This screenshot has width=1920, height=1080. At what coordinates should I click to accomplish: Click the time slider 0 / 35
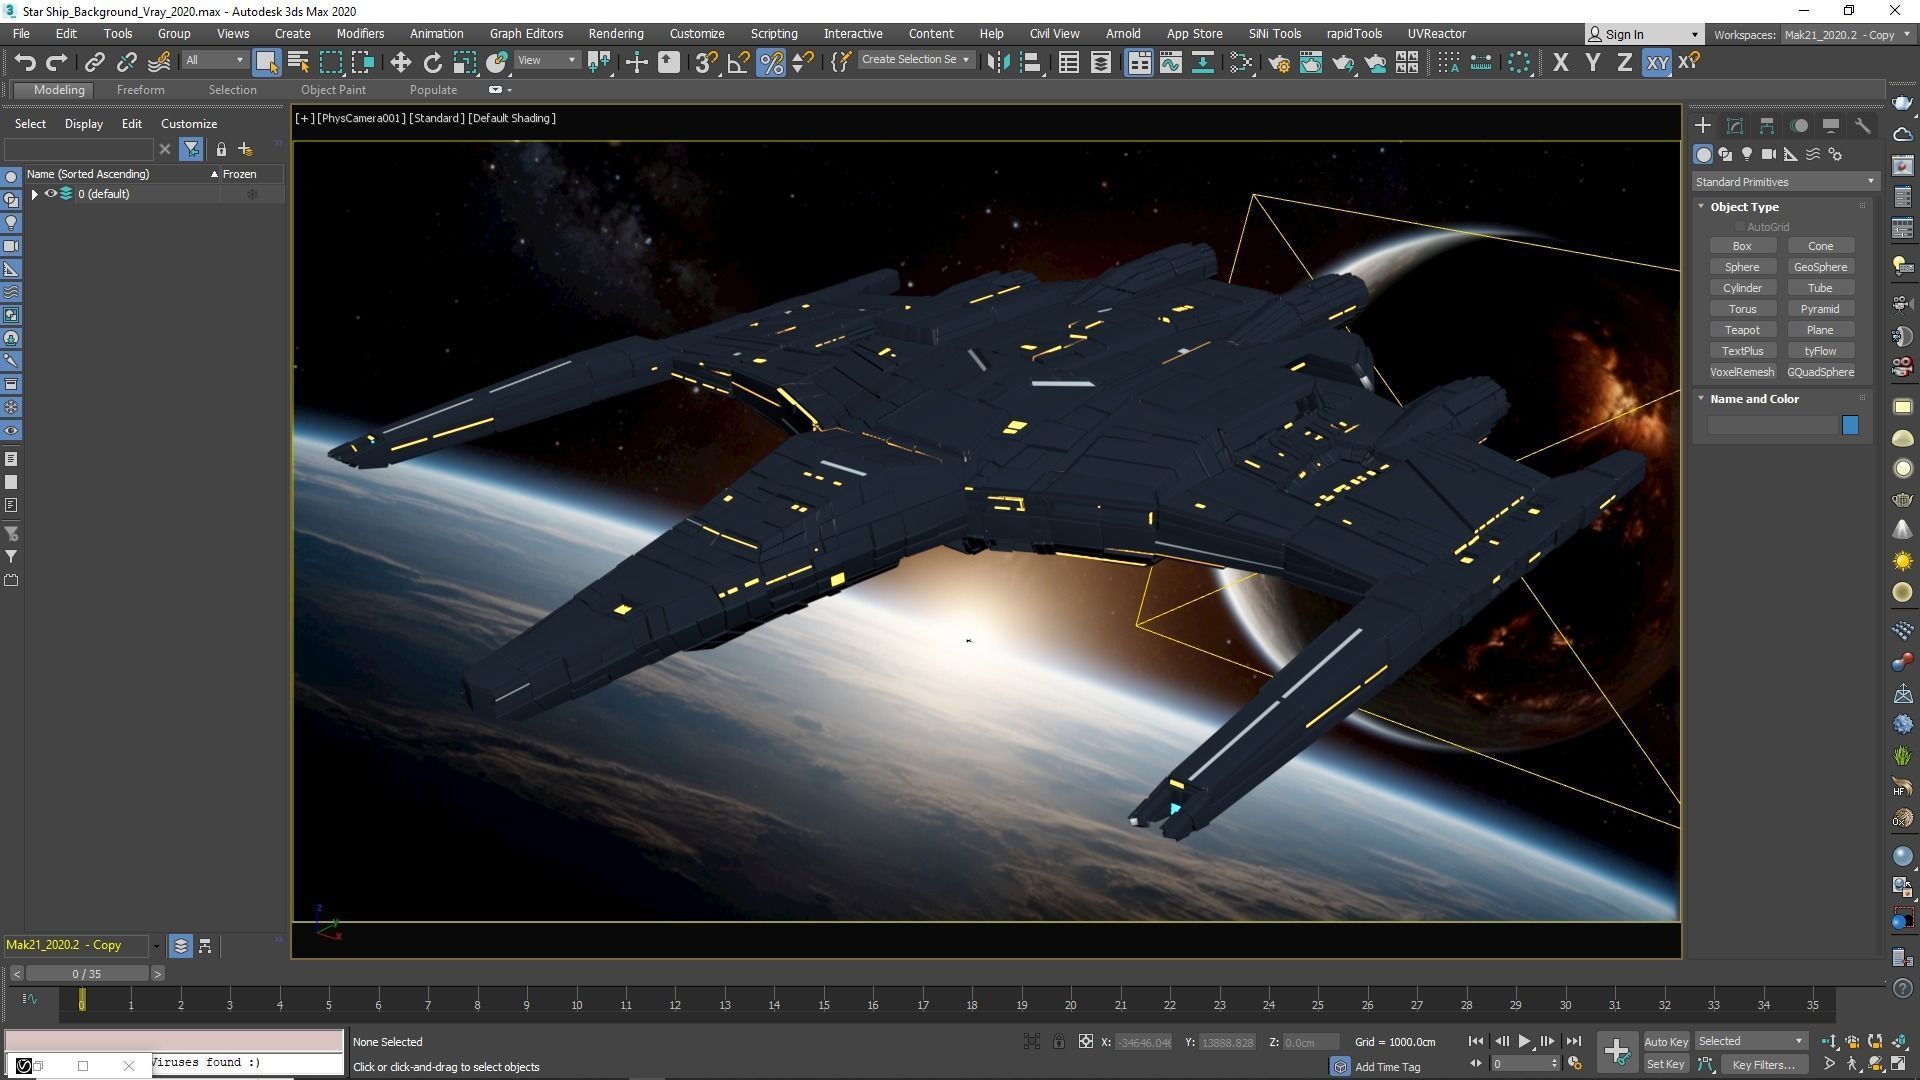[87, 974]
